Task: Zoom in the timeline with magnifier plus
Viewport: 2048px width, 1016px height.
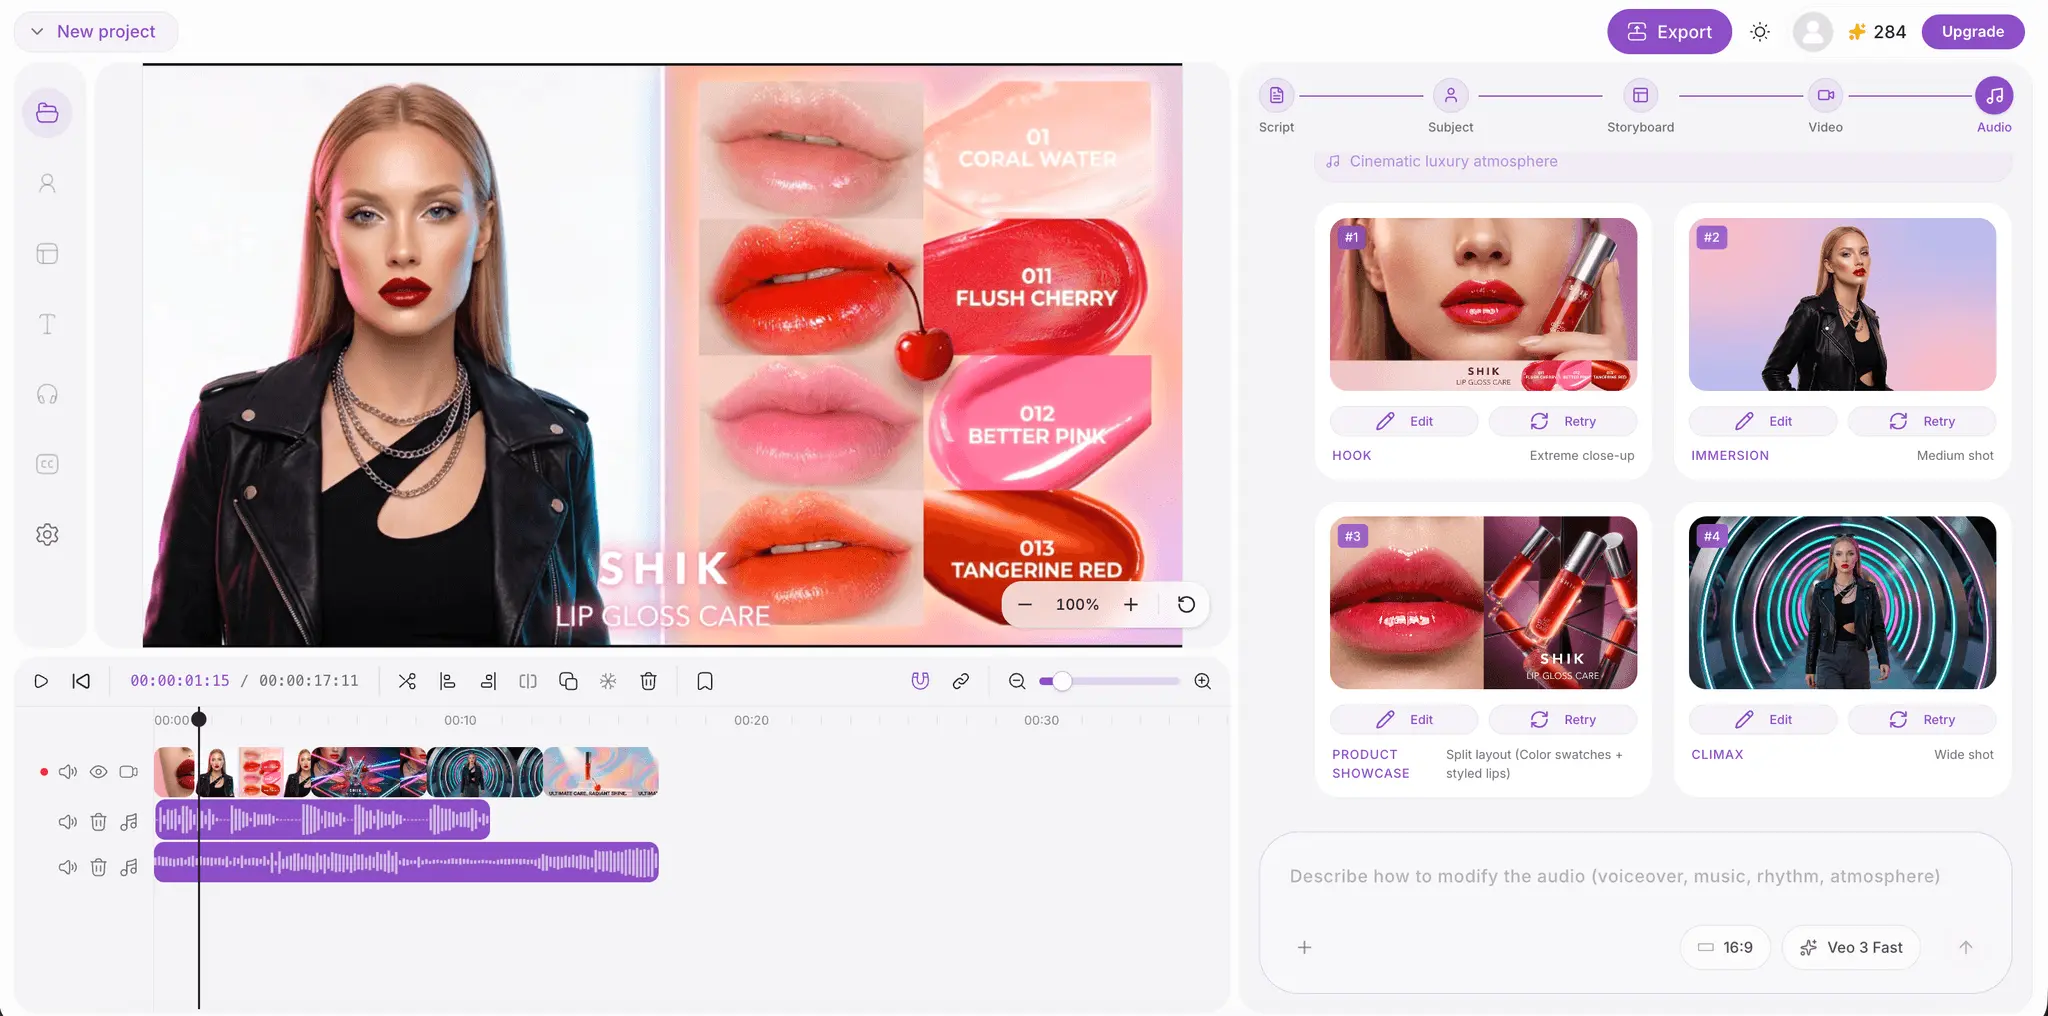Action: tap(1203, 681)
